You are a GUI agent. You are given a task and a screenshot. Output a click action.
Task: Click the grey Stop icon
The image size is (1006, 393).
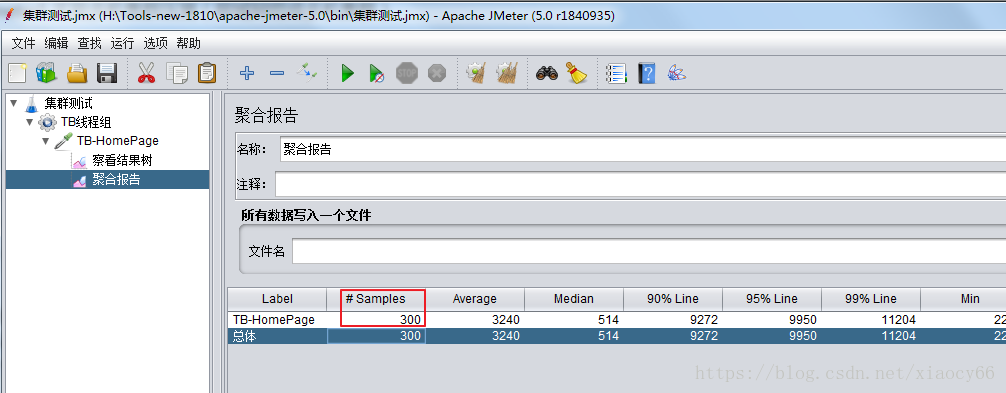407,73
